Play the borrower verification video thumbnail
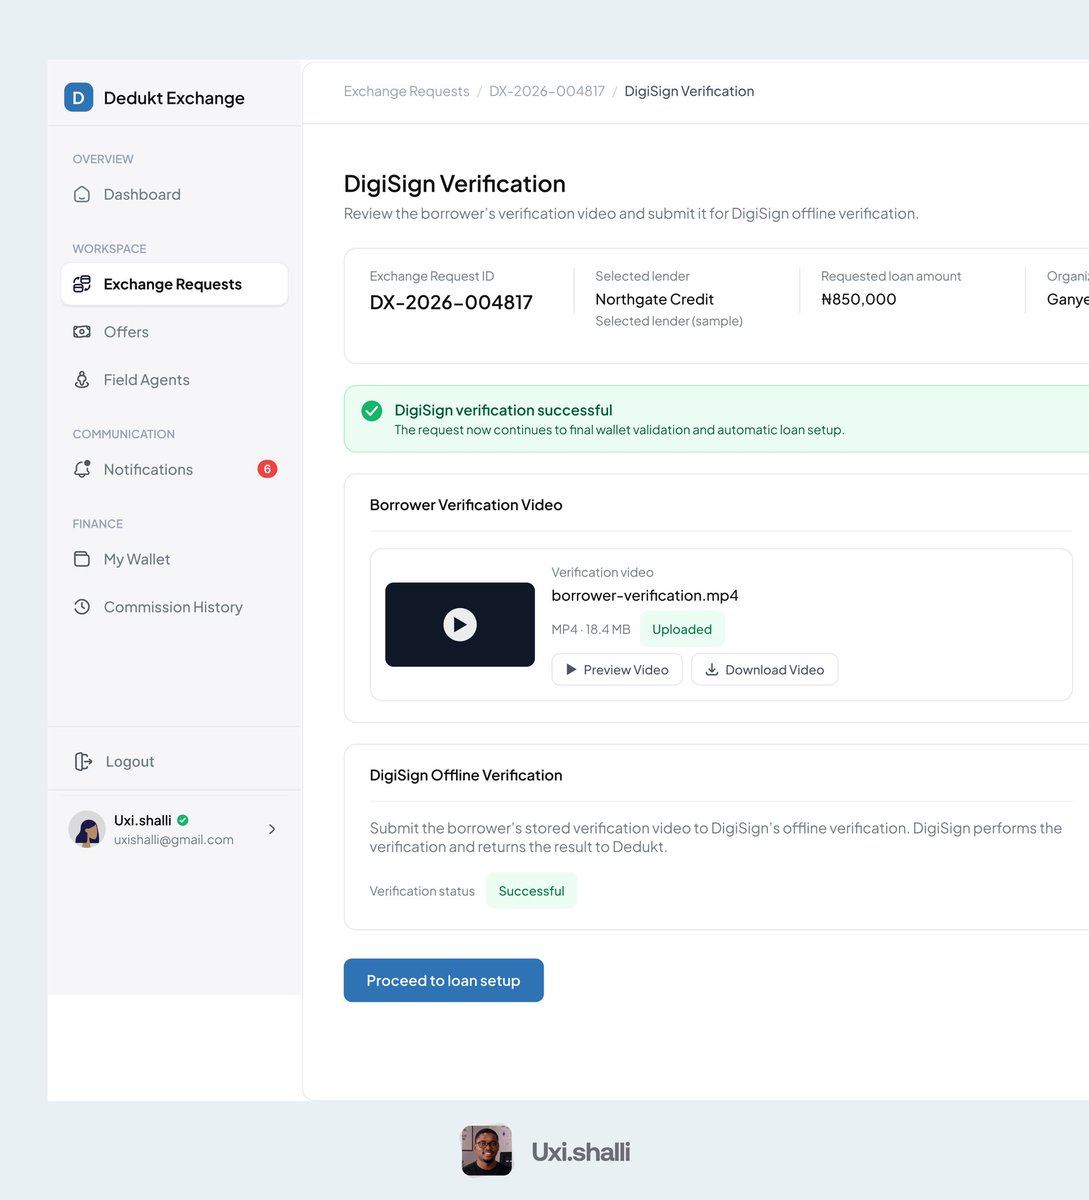 (x=460, y=625)
